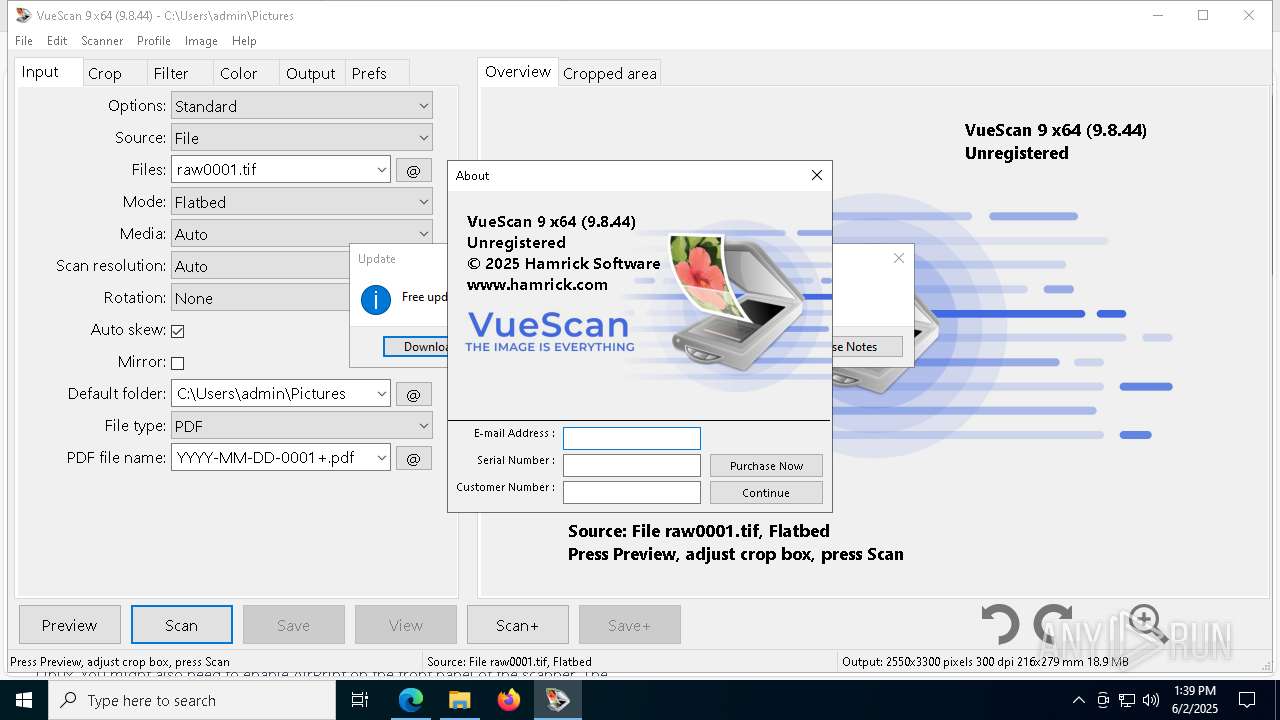Open the File type dropdown
1280x720 pixels.
click(301, 426)
